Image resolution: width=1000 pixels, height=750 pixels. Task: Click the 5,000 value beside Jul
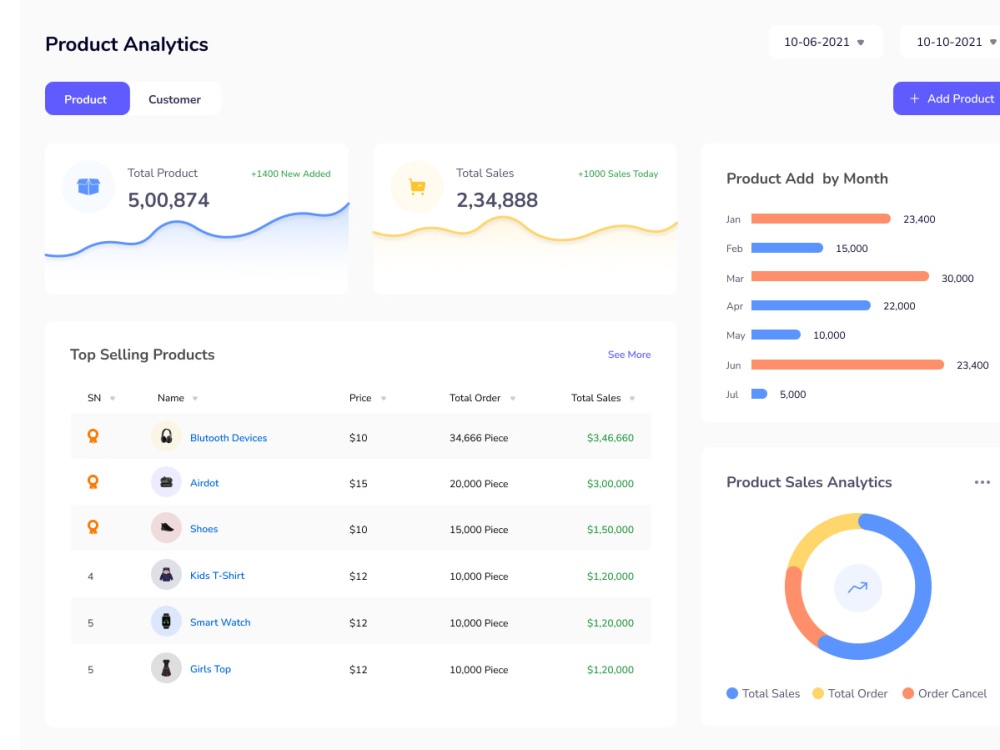(x=793, y=395)
